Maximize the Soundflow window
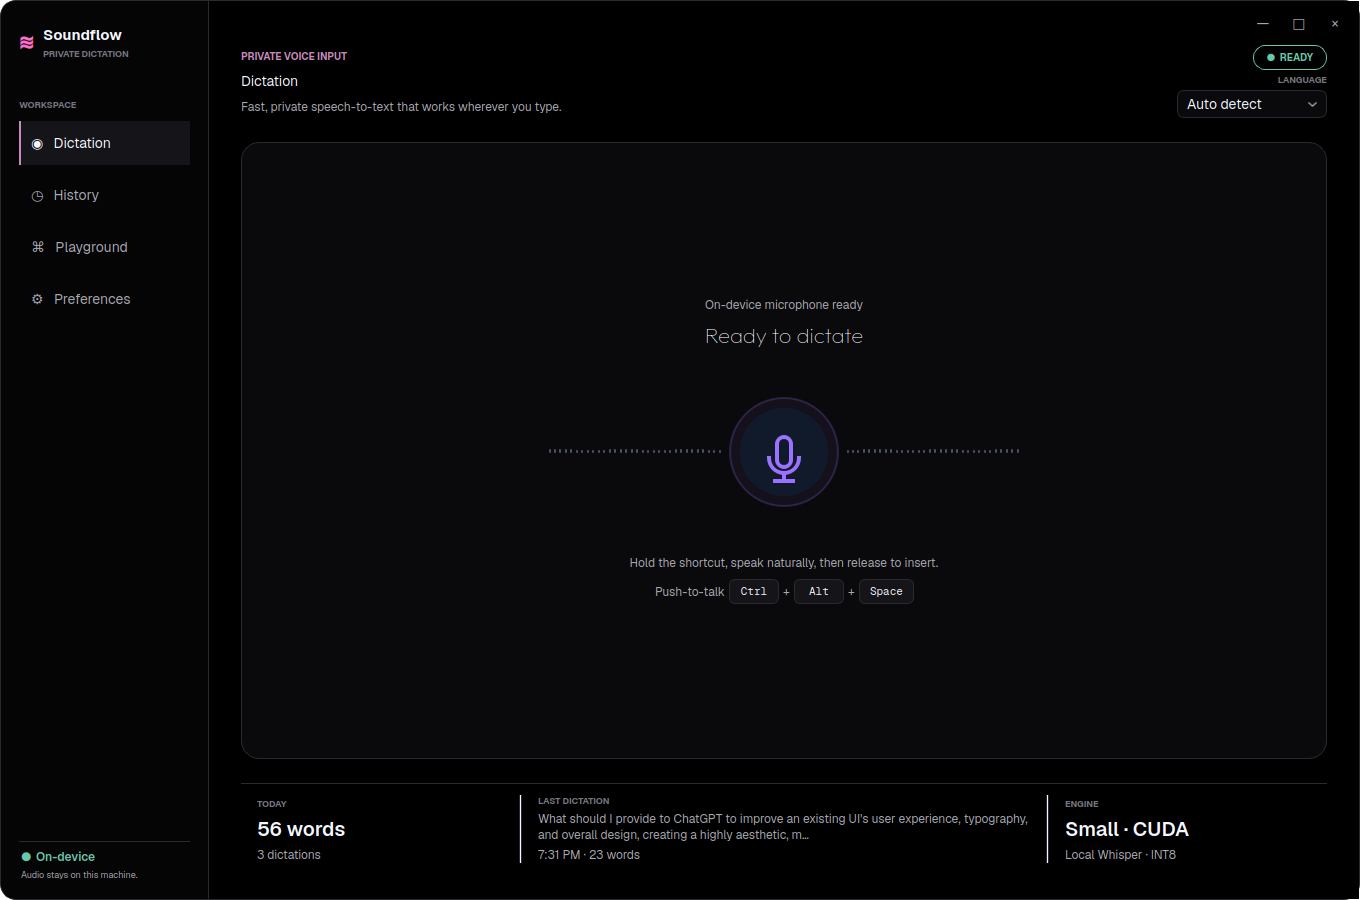The width and height of the screenshot is (1360, 900). point(1299,24)
